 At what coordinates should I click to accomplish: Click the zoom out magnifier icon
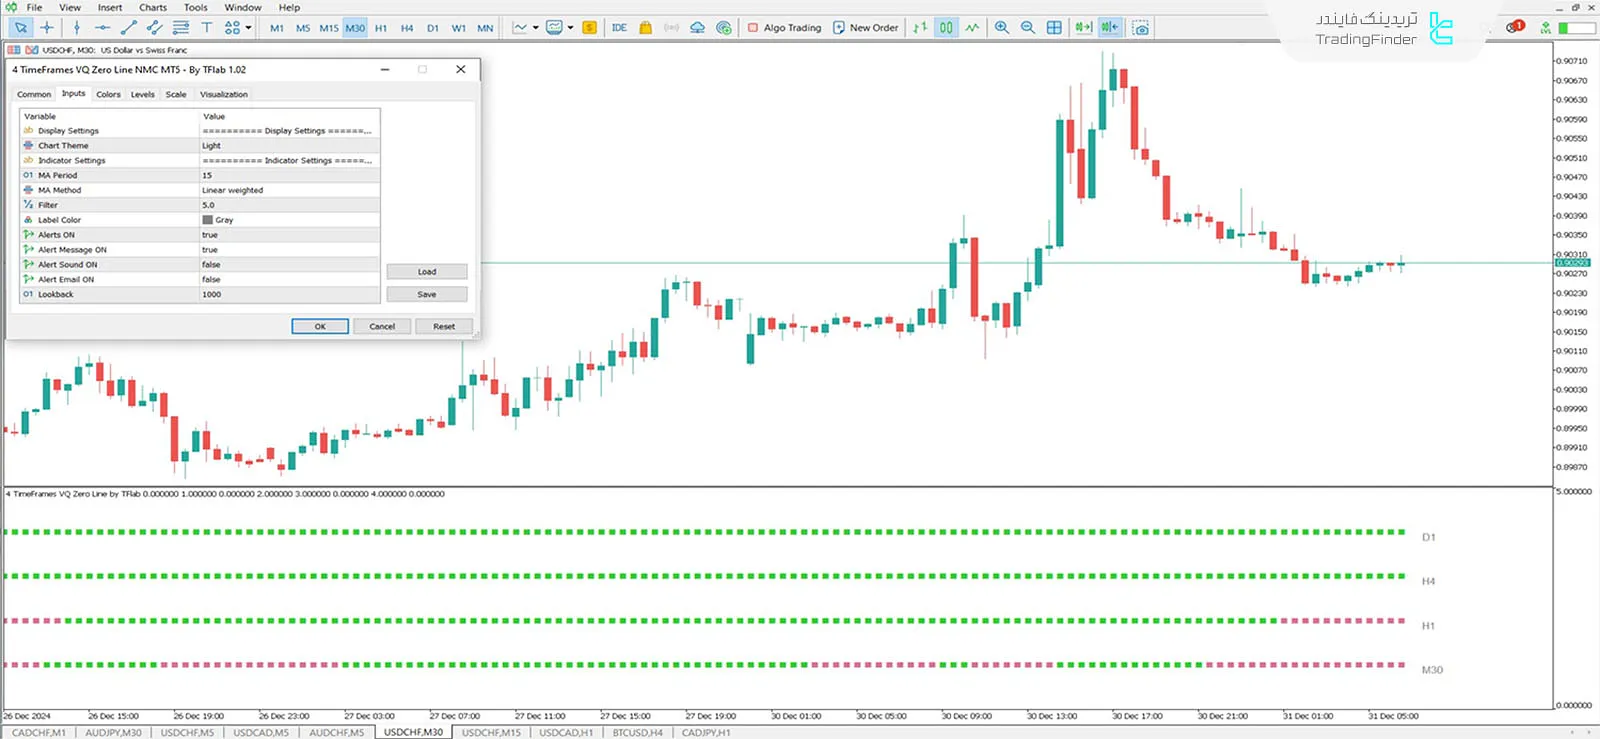[x=1027, y=28]
